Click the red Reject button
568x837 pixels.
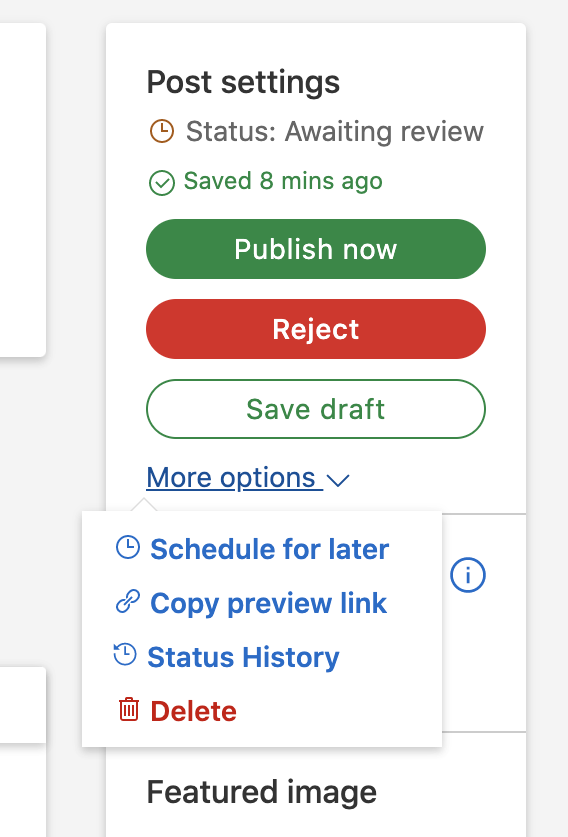click(316, 329)
